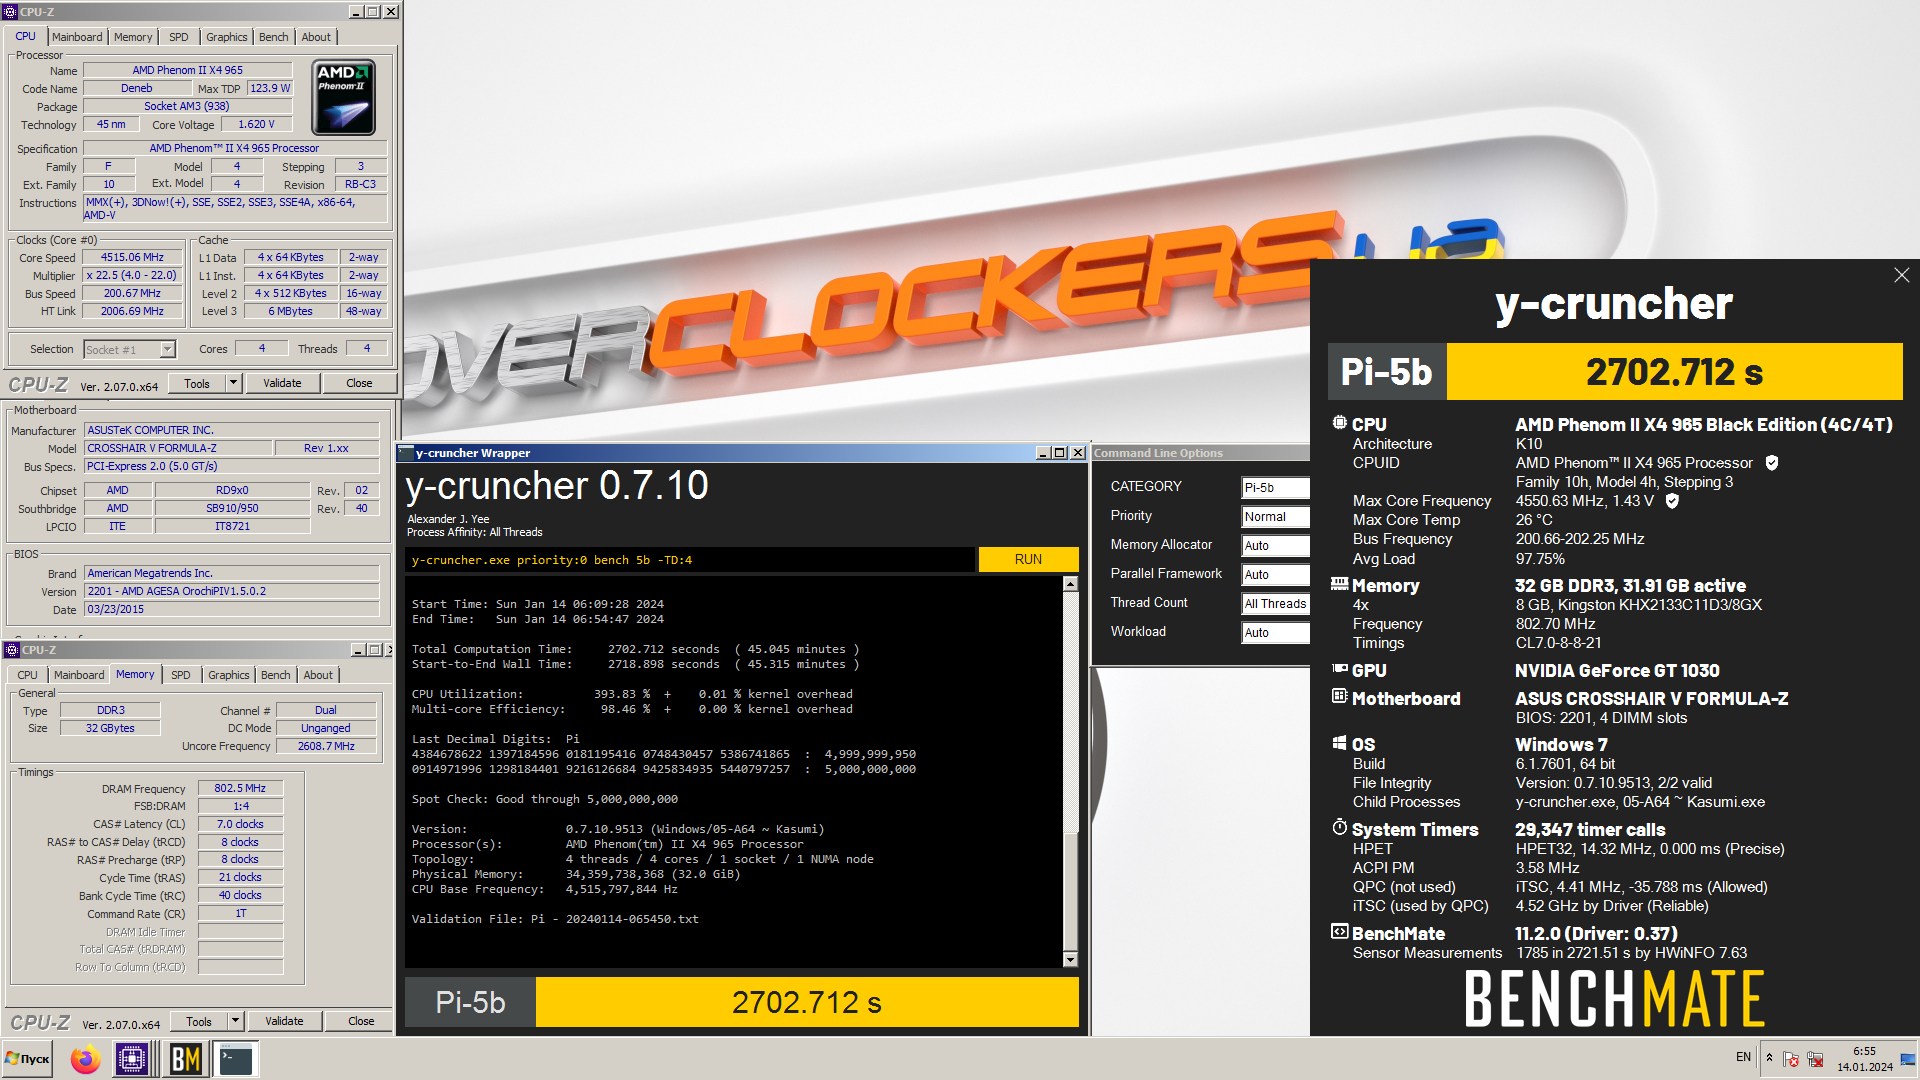
Task: Click Close in the lower CPU-Z window
Action: 361,1021
